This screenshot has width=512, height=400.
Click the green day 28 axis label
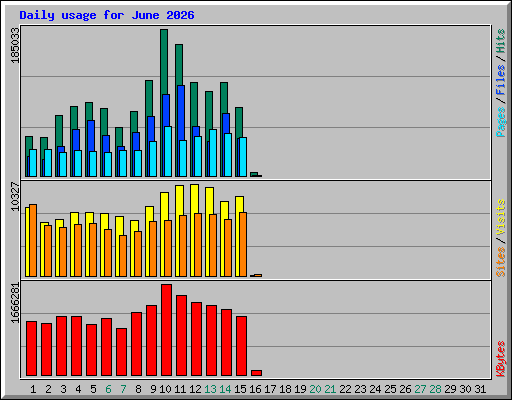[x=435, y=389]
